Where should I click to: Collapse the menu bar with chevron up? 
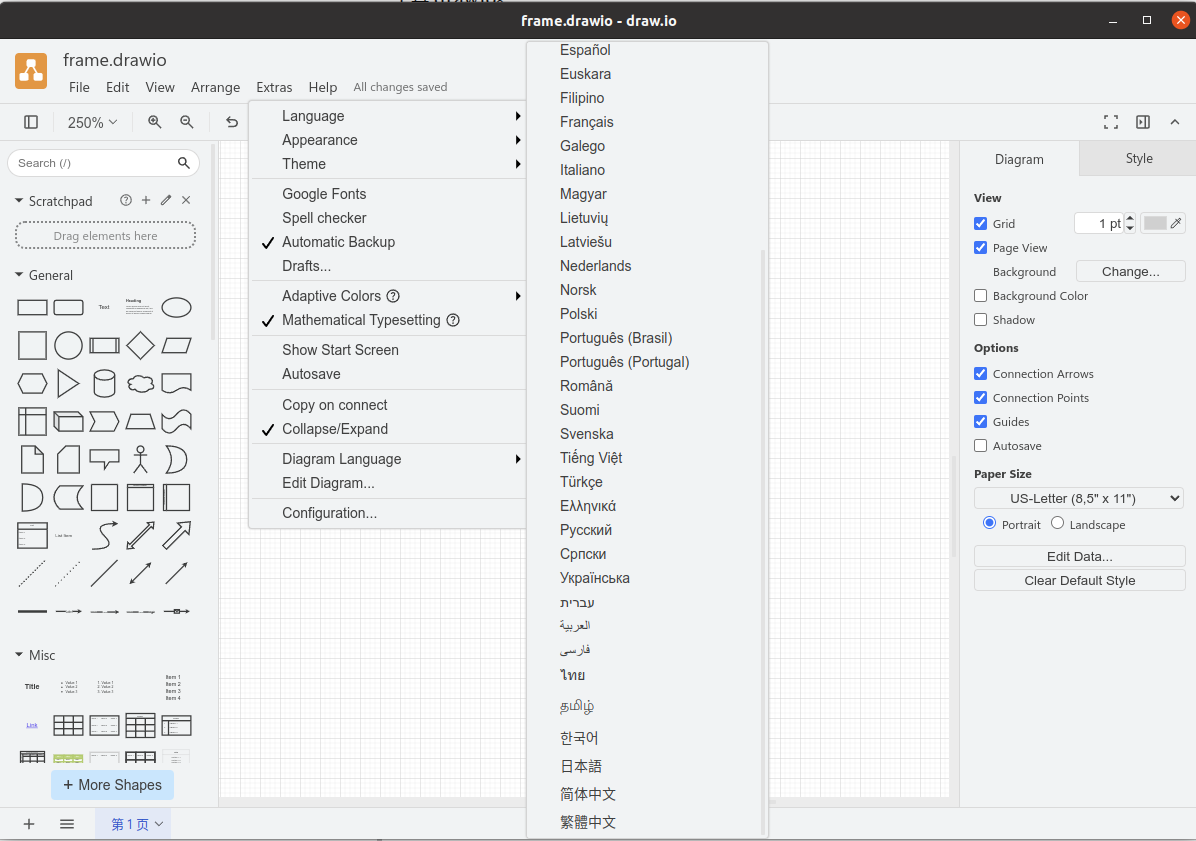pyautogui.click(x=1175, y=122)
